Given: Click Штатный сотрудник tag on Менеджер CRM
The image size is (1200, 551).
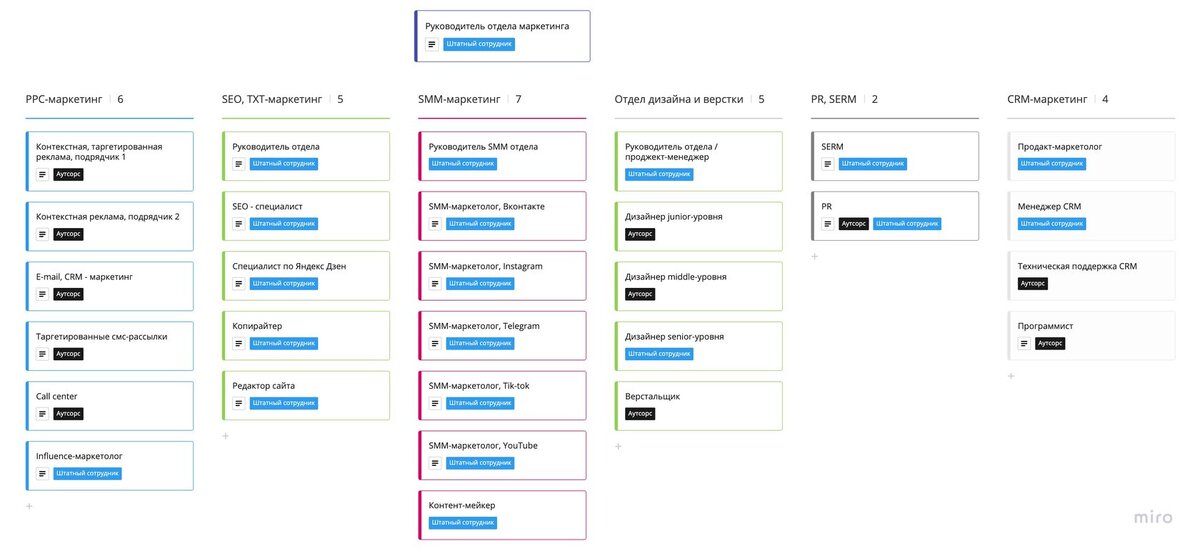Looking at the screenshot, I should [x=1052, y=223].
